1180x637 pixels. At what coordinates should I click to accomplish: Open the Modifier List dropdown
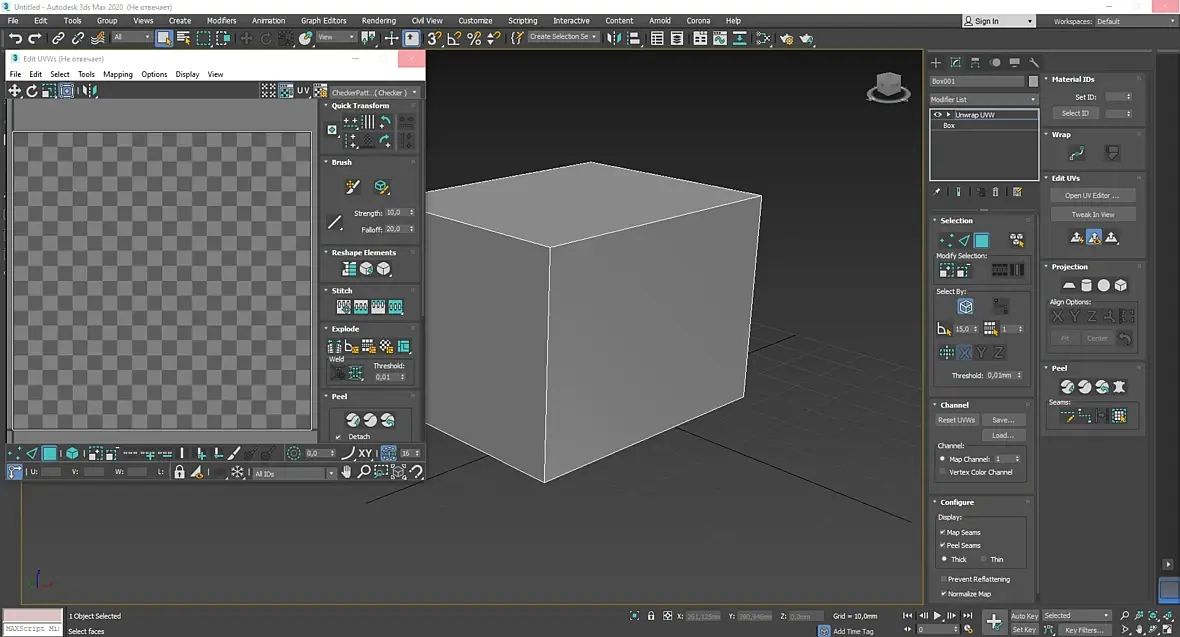[x=984, y=99]
